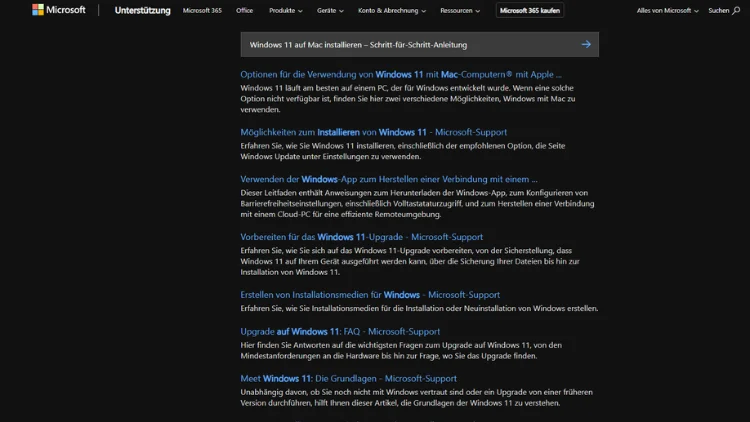
Task: Open Upgrade auf Windows 11: FAQ link
Action: coord(340,331)
